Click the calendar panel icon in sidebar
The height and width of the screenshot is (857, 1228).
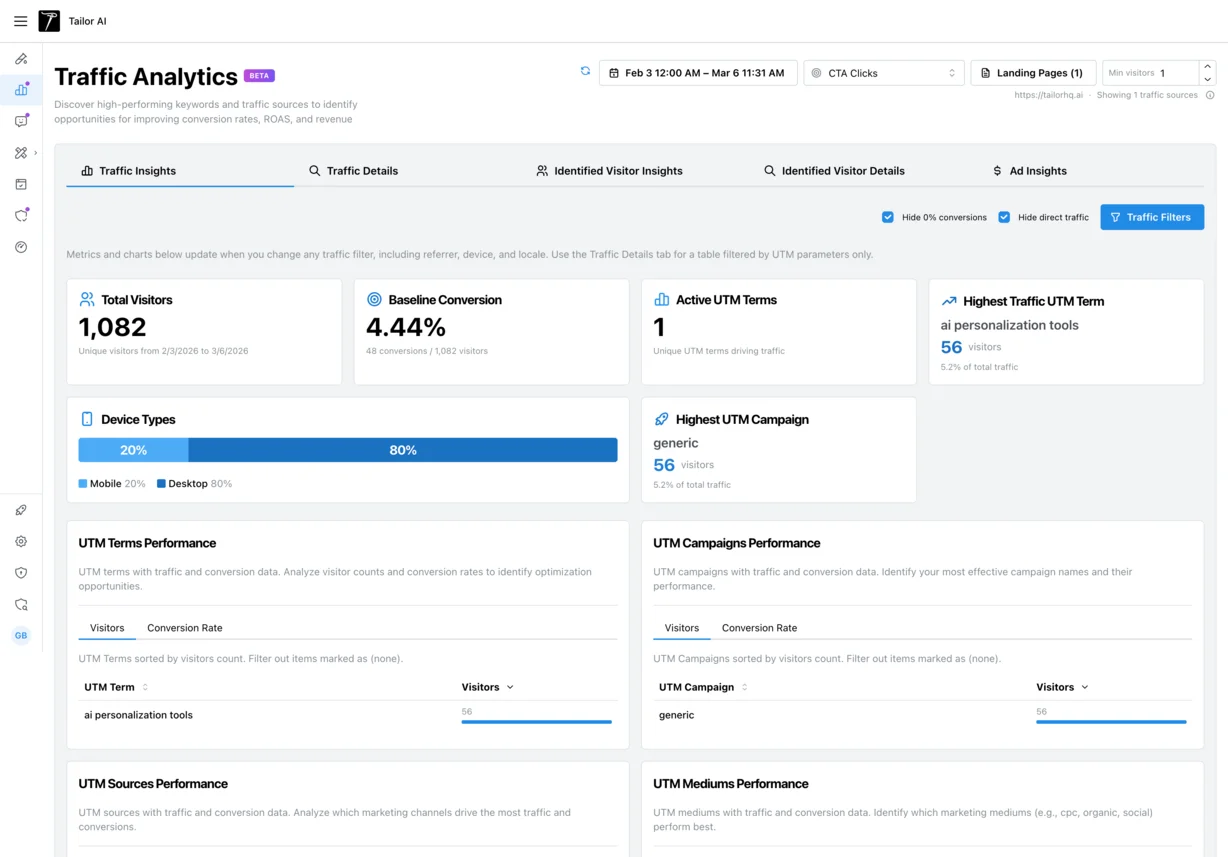[21, 184]
